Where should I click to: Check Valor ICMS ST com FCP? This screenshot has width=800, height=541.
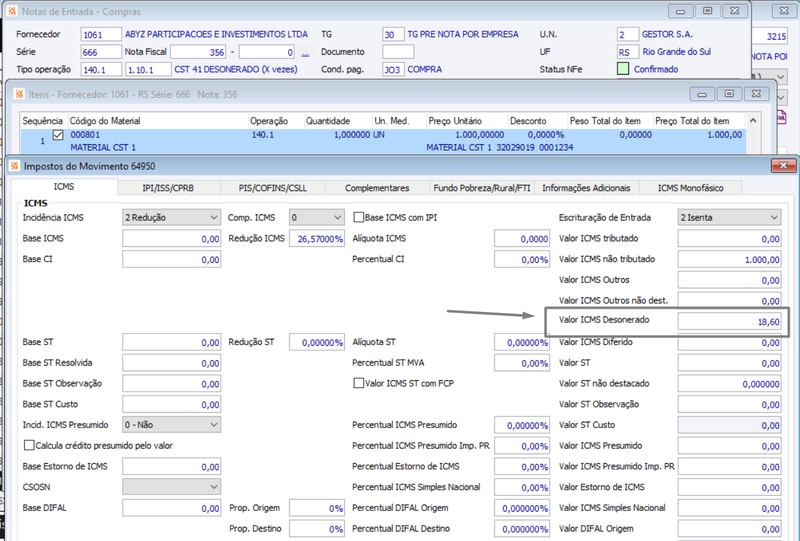pos(359,383)
